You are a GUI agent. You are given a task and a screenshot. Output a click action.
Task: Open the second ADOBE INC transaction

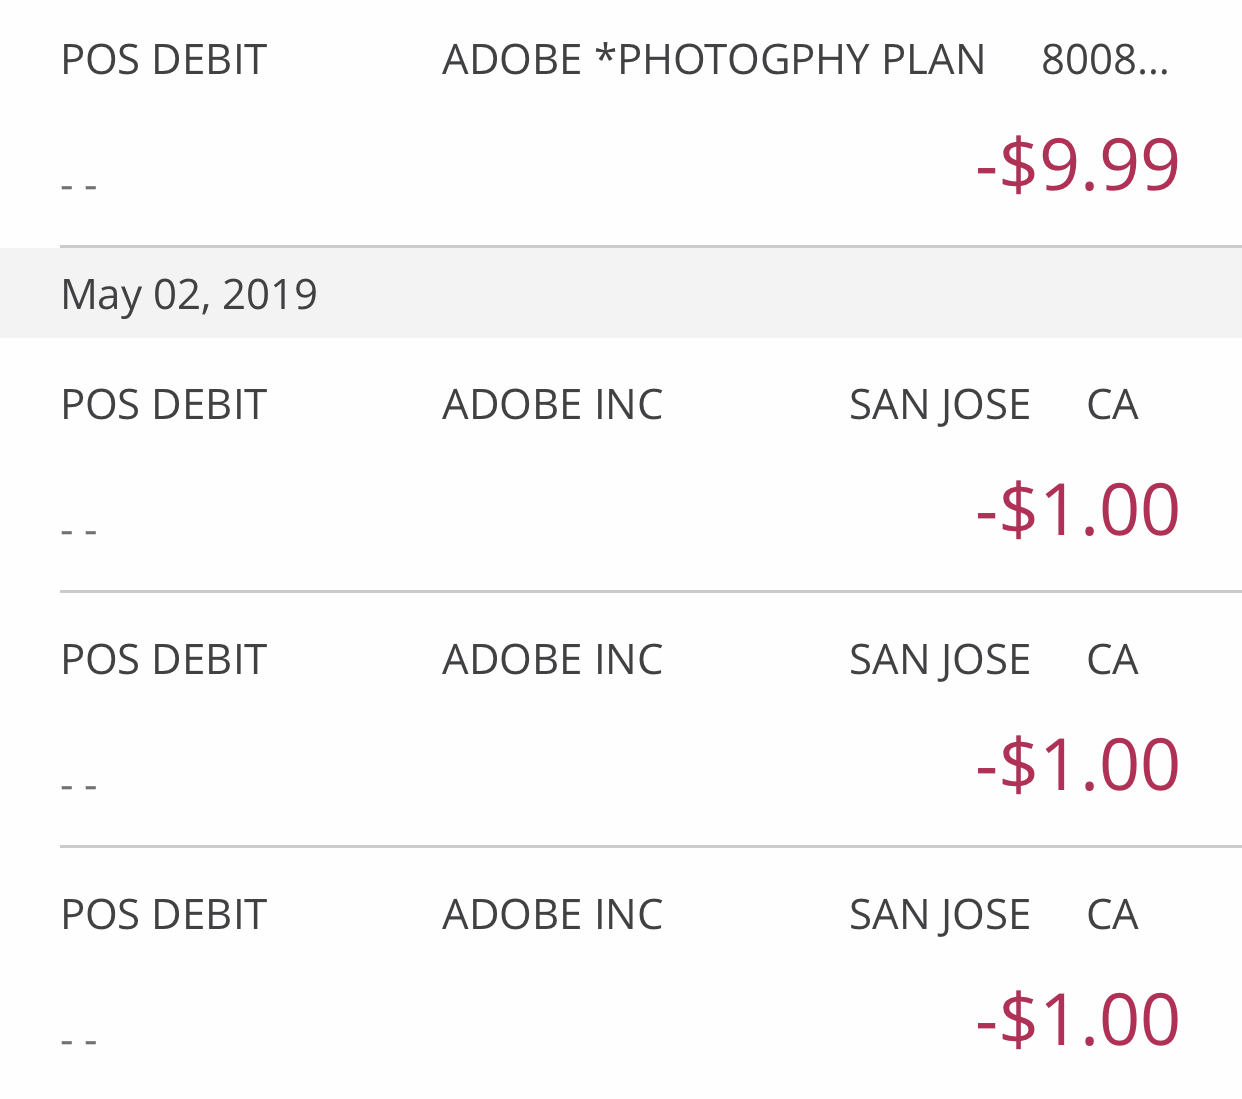(552, 660)
